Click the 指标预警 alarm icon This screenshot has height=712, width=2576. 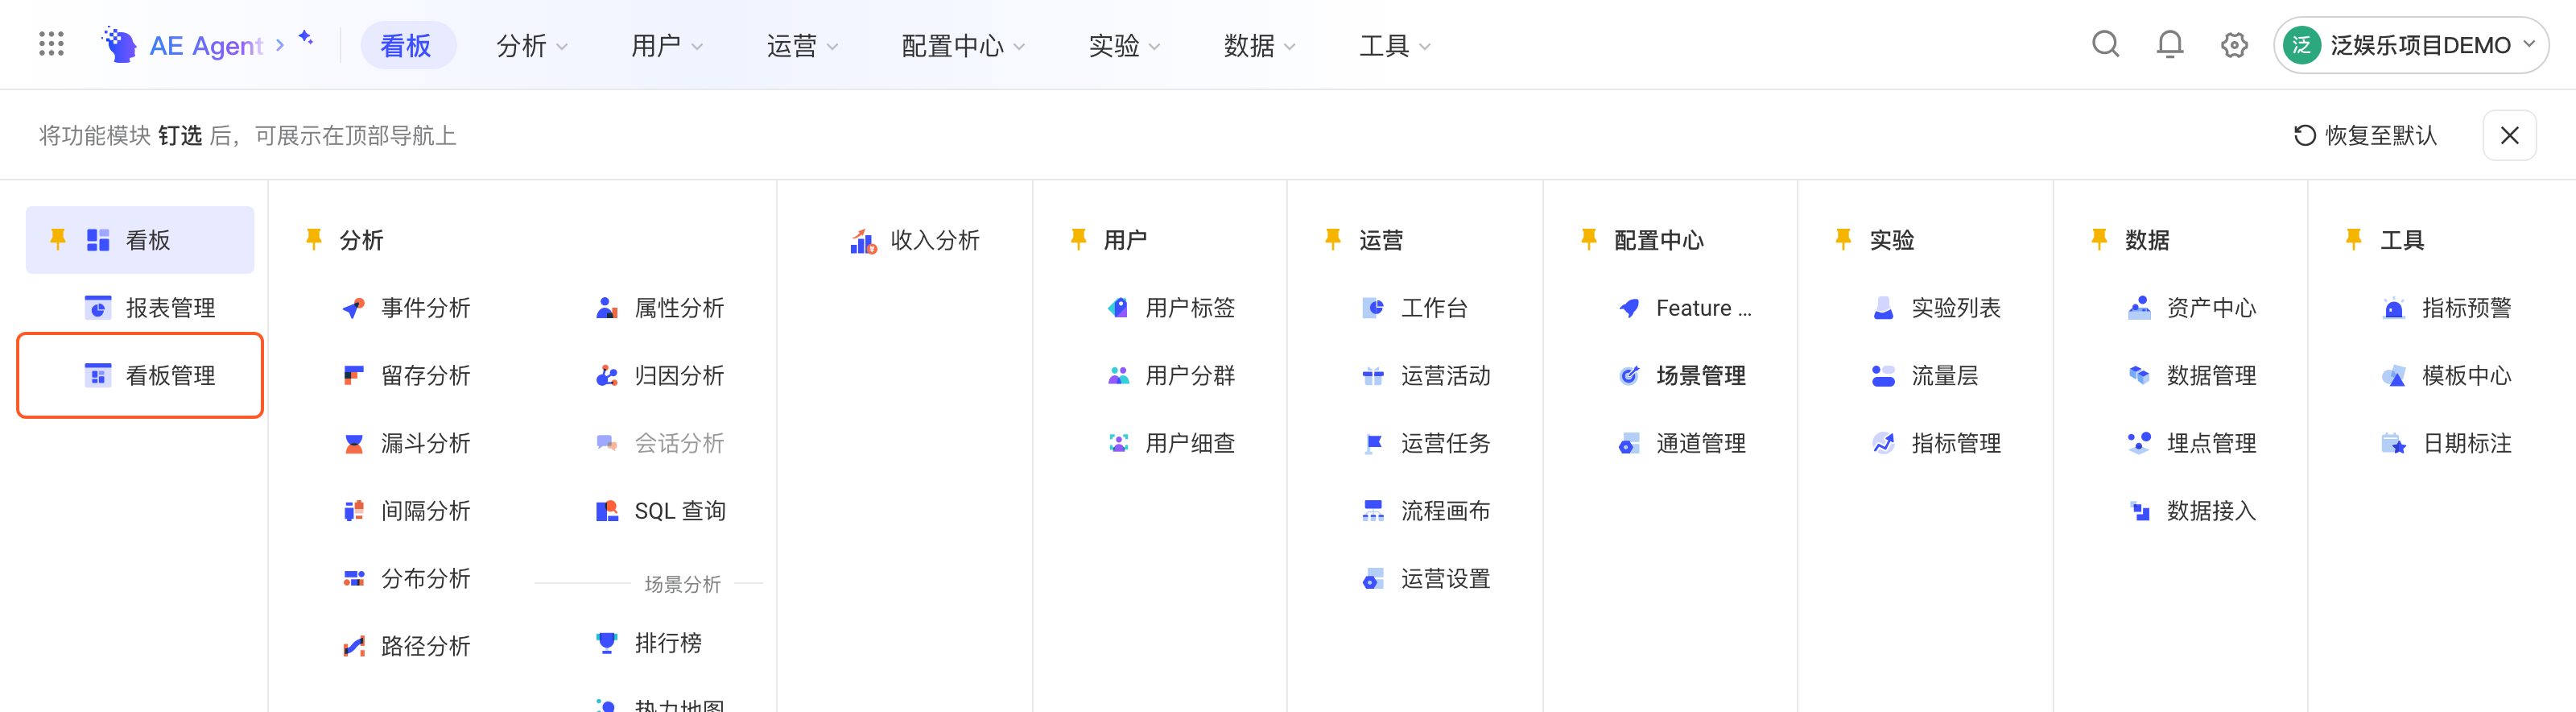click(2394, 308)
